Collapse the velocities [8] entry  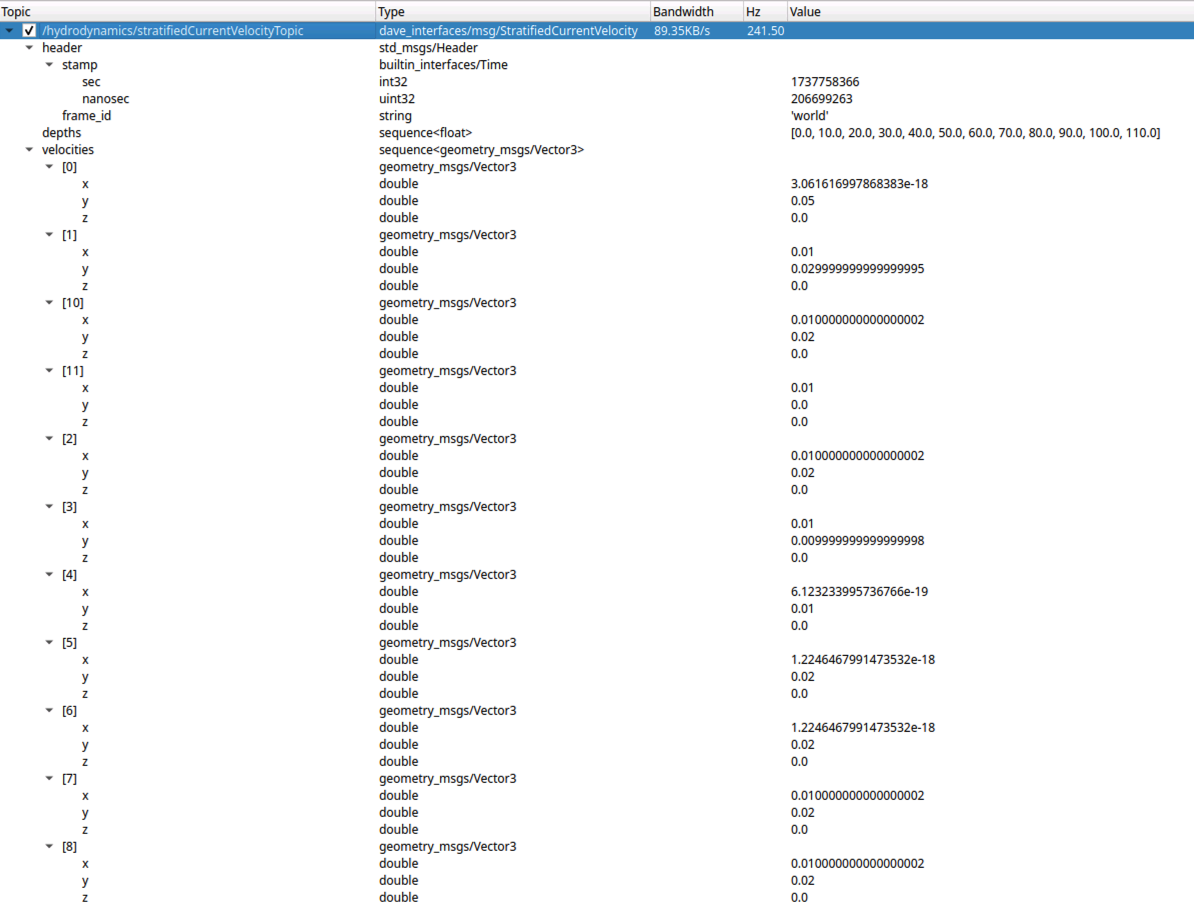(49, 846)
